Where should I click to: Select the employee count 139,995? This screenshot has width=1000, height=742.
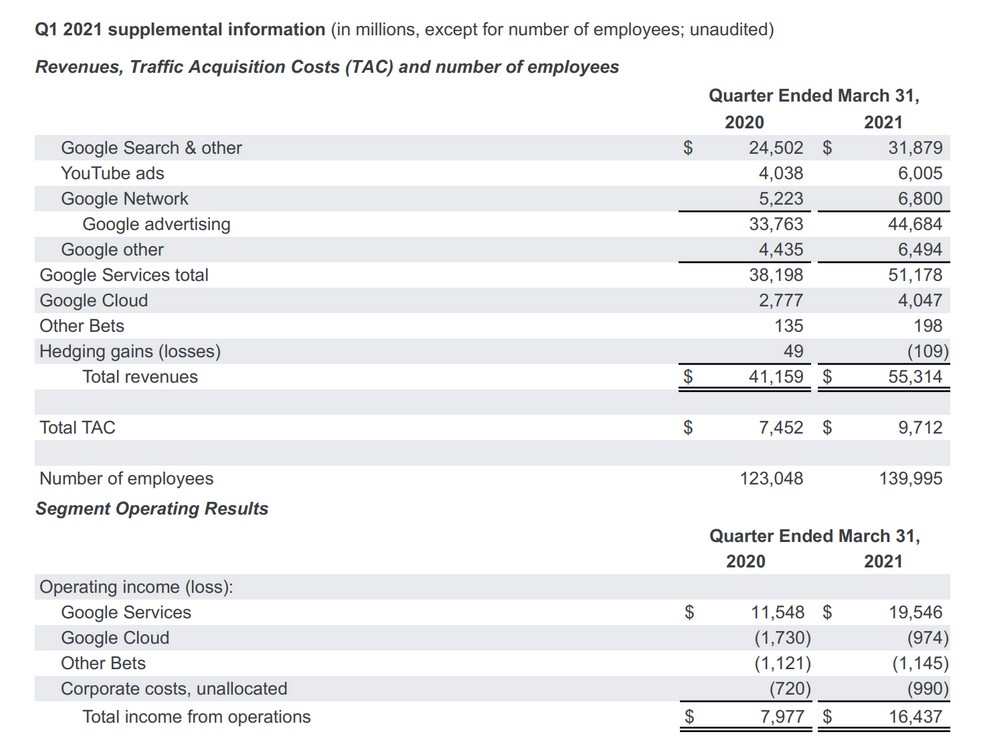[910, 479]
